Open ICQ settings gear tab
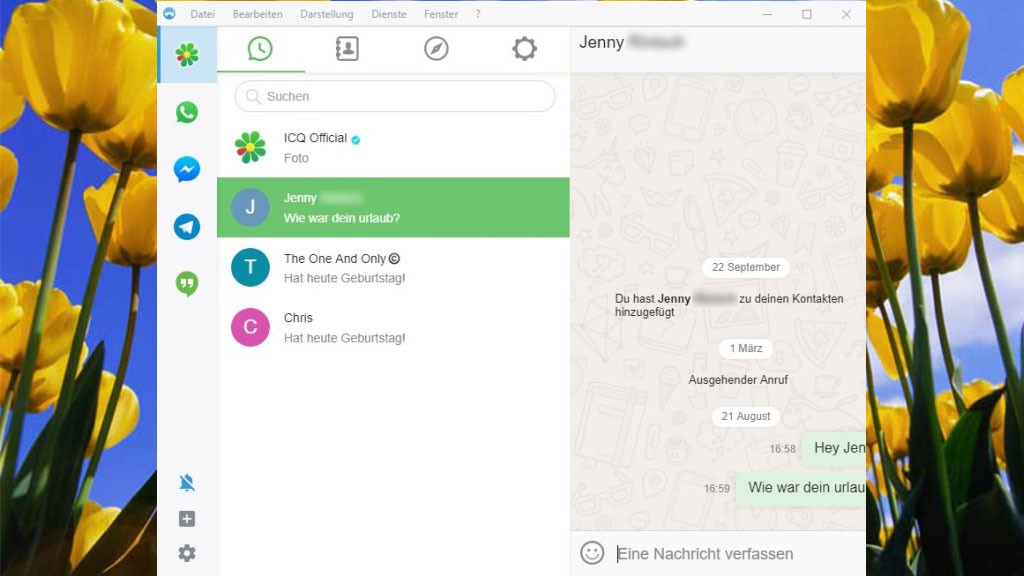The width and height of the screenshot is (1024, 576). tap(524, 49)
